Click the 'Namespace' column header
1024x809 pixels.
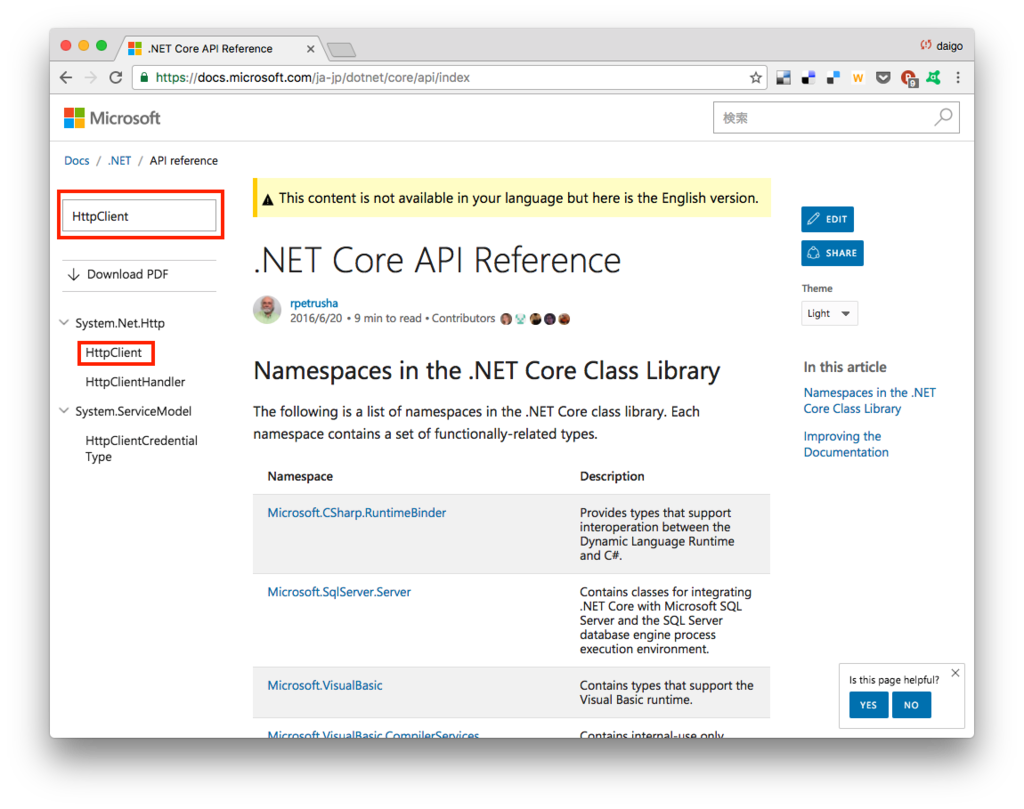tap(300, 477)
